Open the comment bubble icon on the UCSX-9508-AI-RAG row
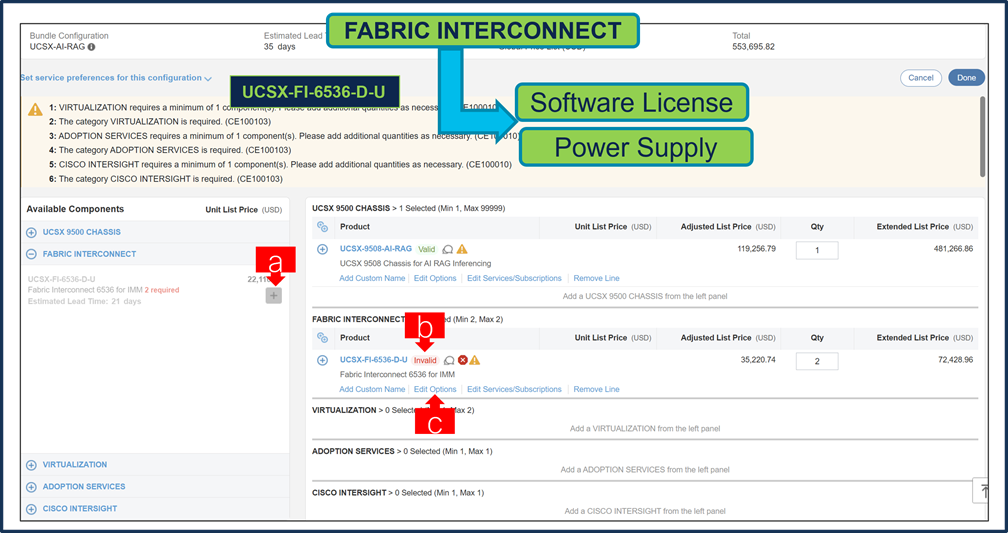 [x=448, y=249]
